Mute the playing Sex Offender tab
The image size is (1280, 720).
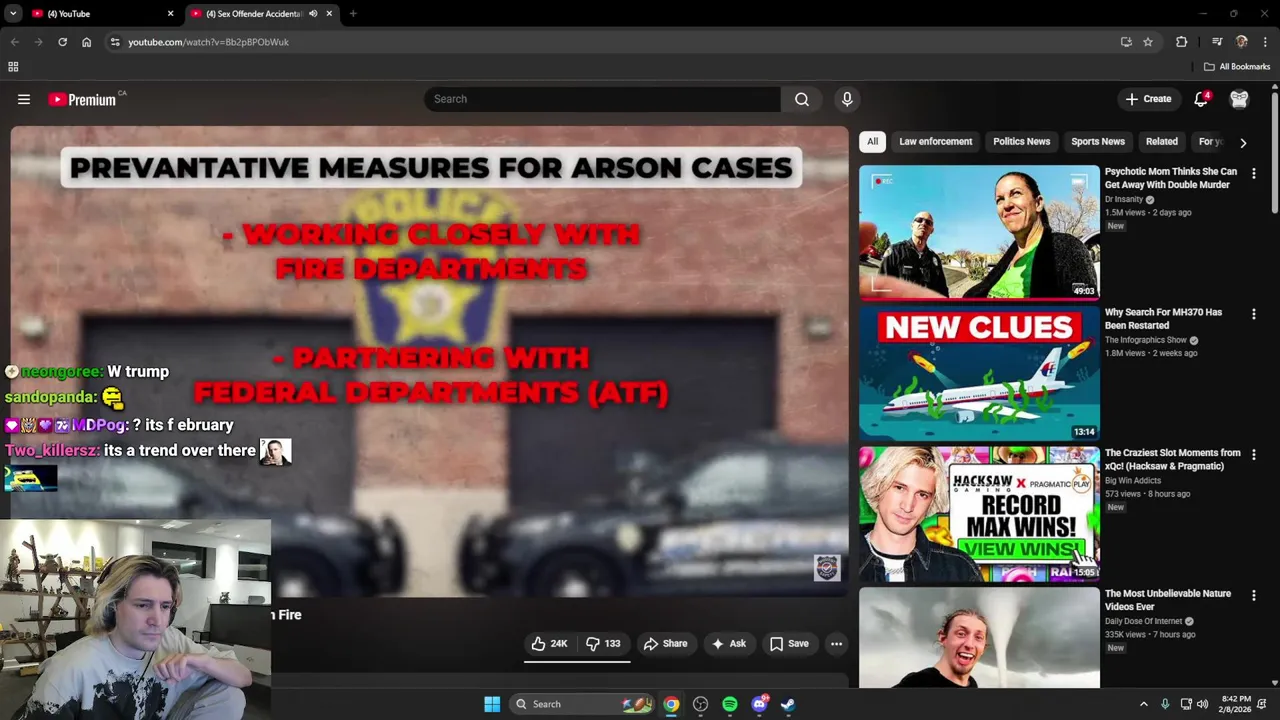point(313,14)
